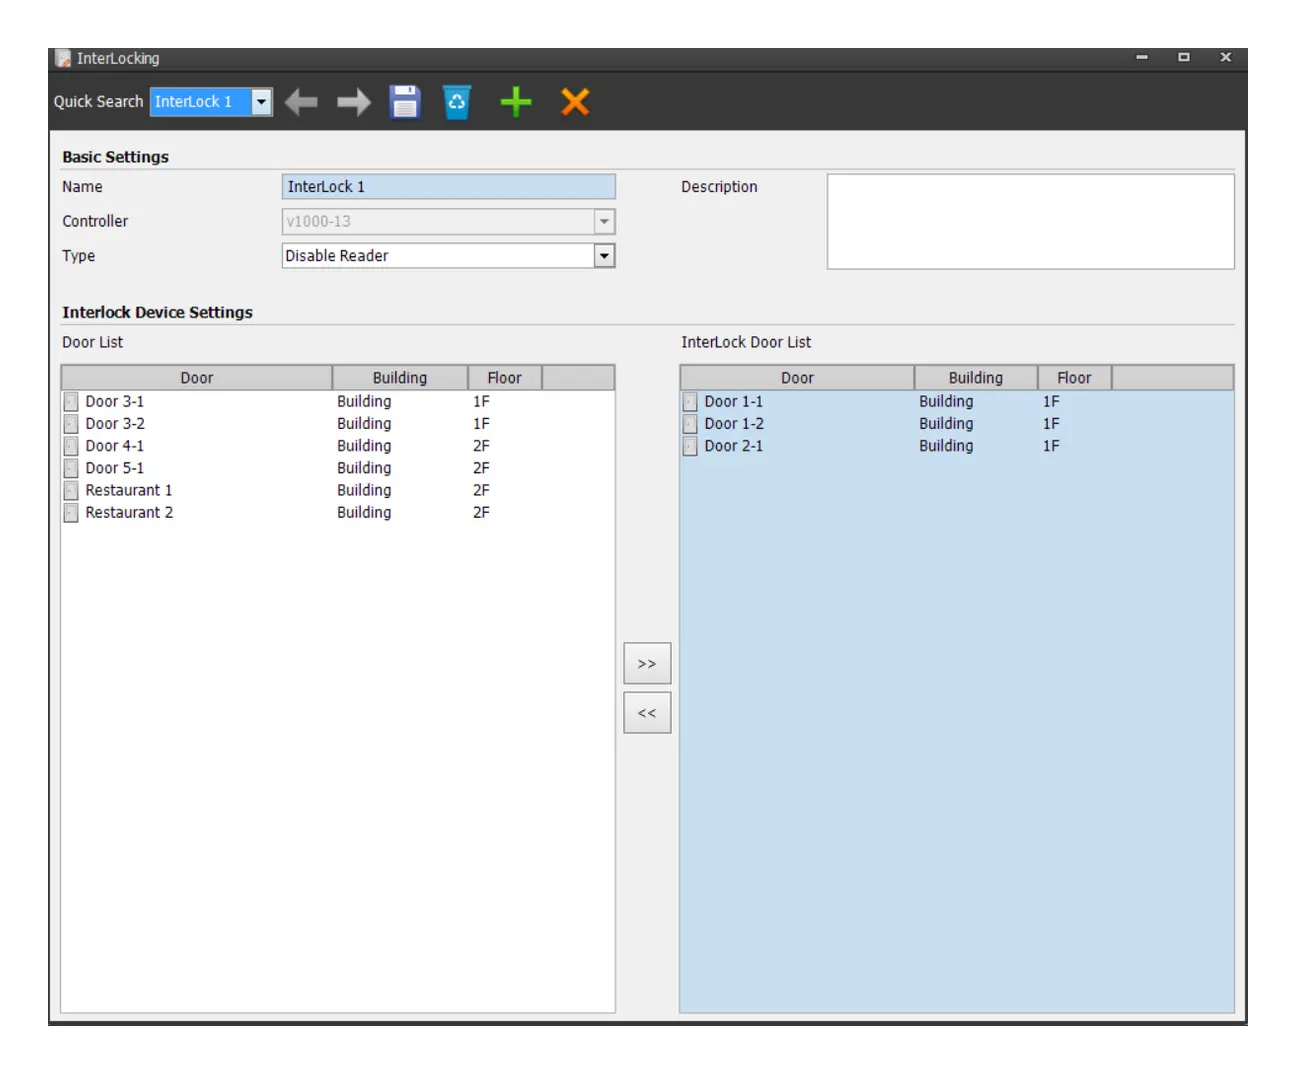Sort InterLock Door List by Floor header
The image size is (1296, 1074).
click(1074, 378)
